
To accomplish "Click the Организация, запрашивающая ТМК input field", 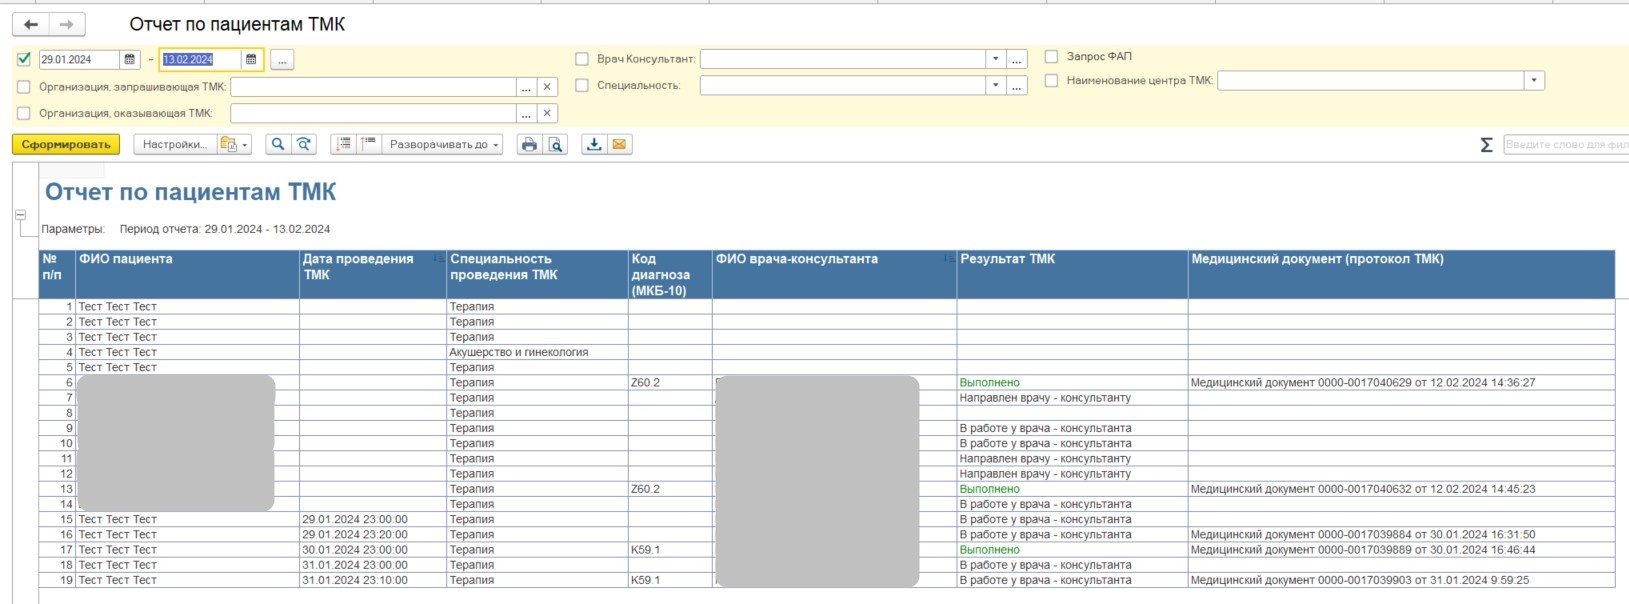I will 373,87.
